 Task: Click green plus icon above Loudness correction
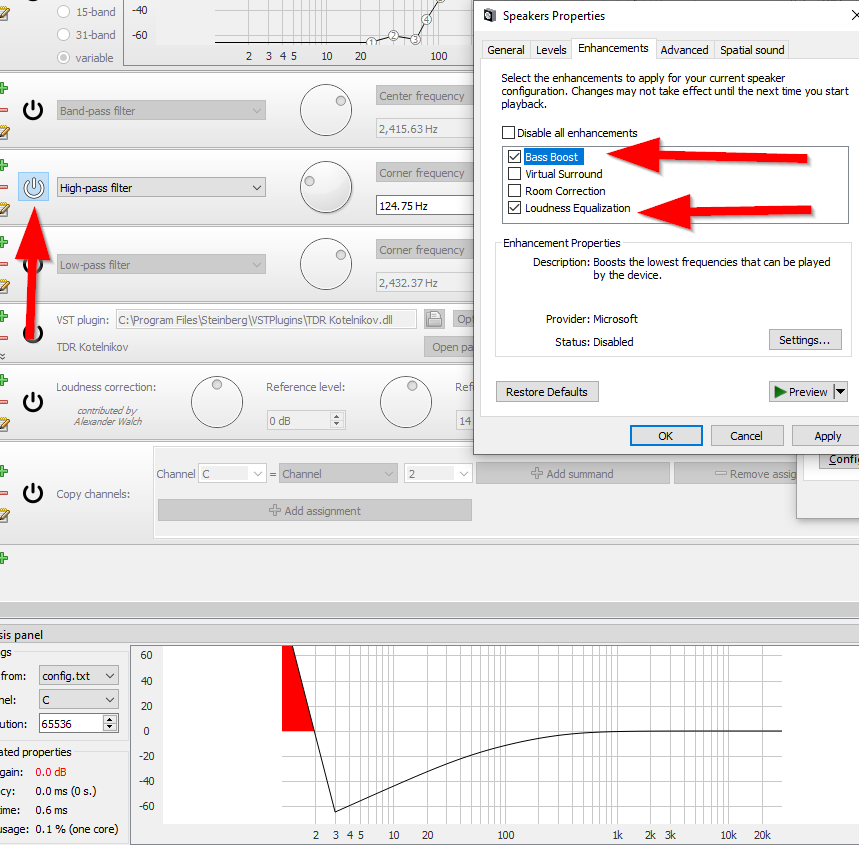(x=3, y=380)
